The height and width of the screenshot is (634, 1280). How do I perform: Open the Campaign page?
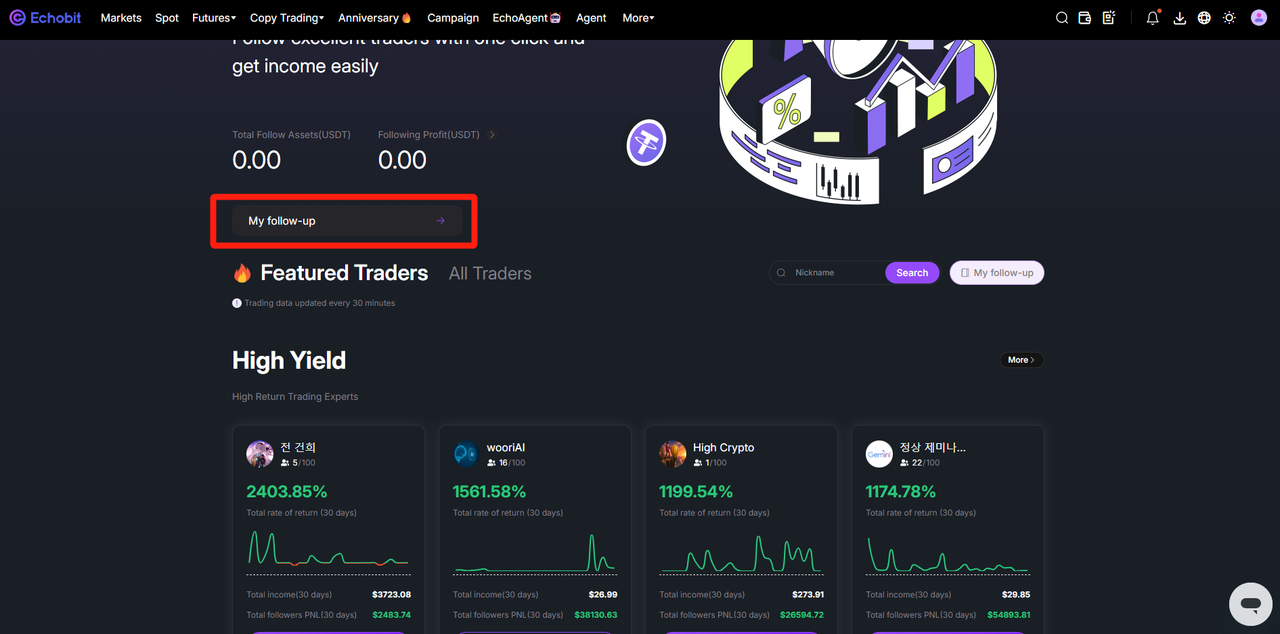[x=453, y=18]
